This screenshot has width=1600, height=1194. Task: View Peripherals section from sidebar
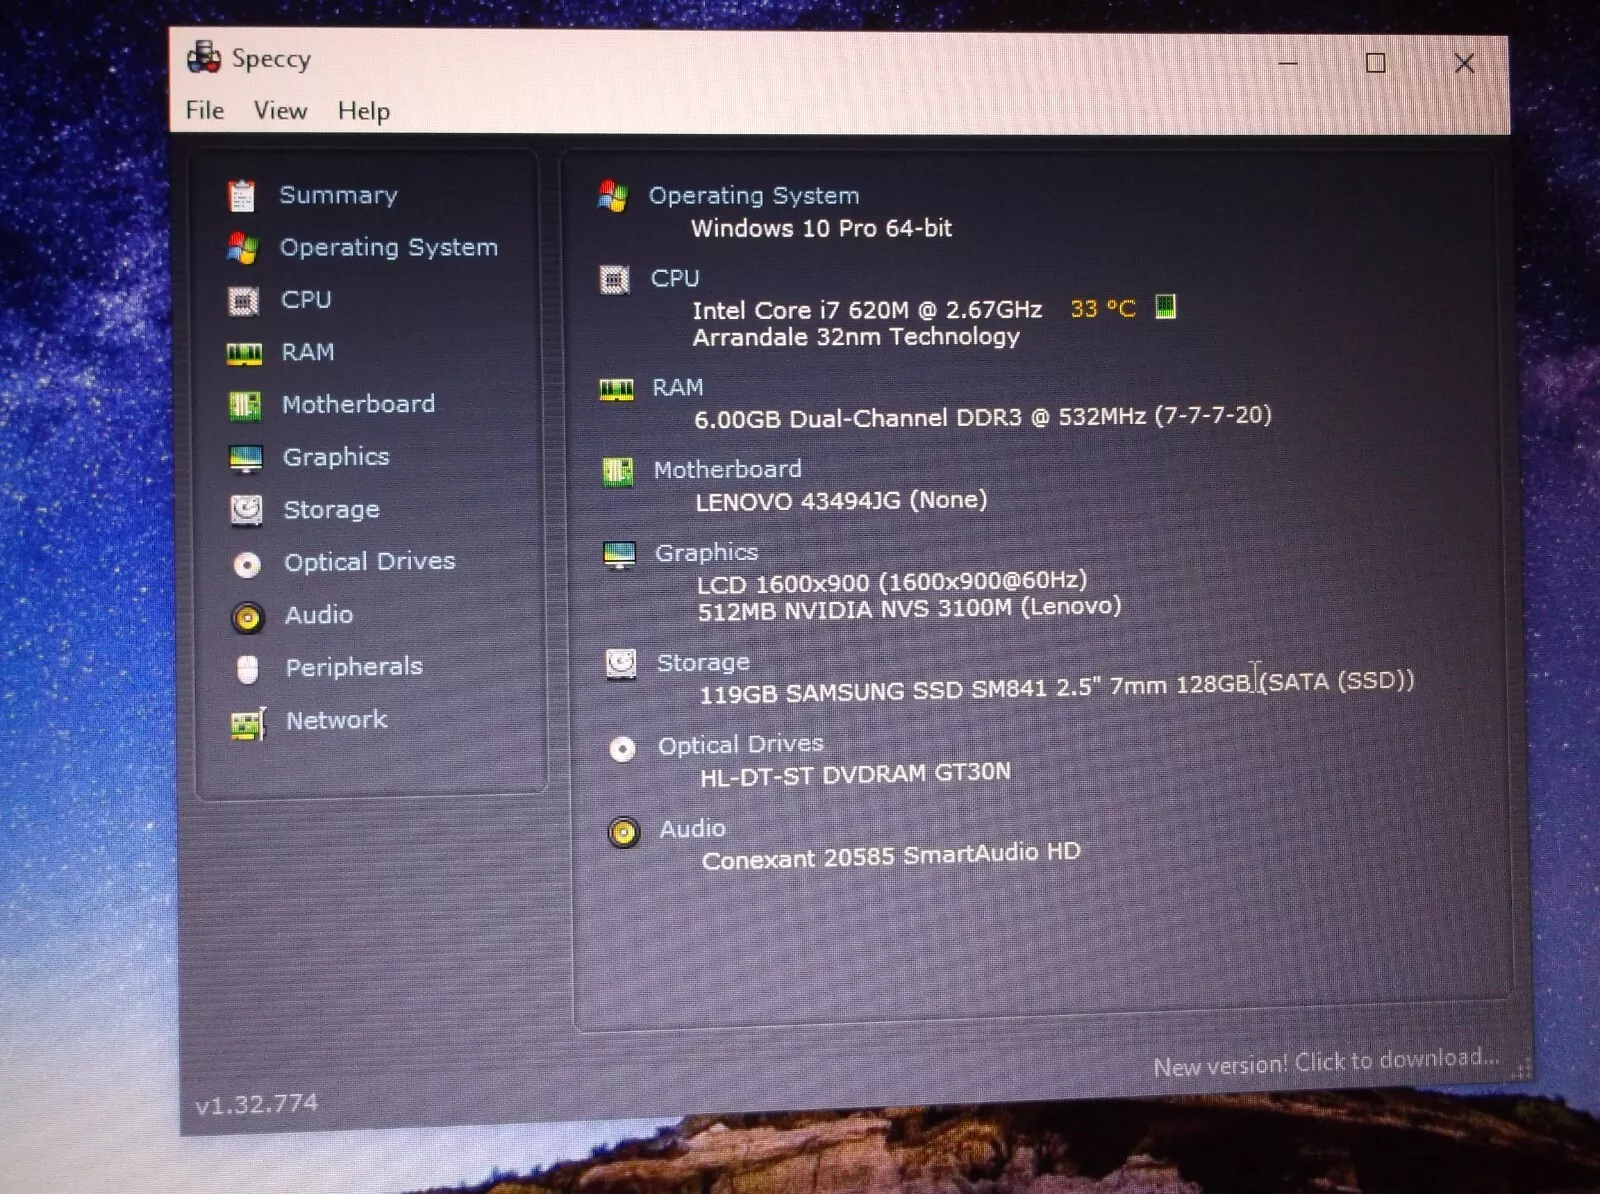[x=354, y=667]
